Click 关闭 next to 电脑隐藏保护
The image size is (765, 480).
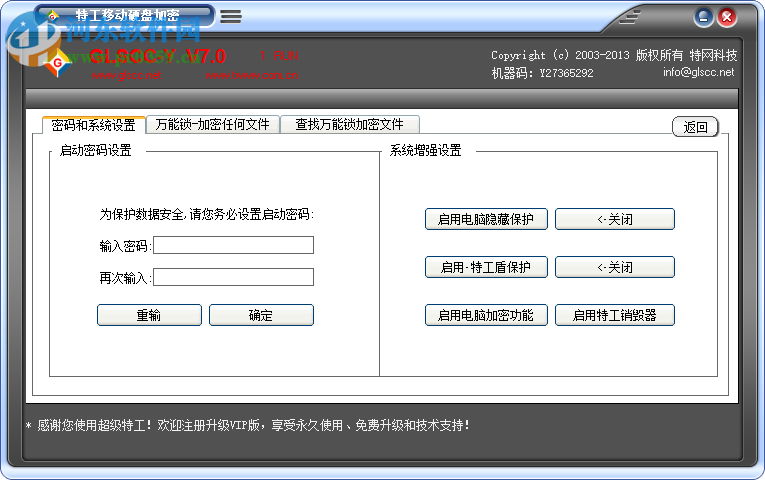coord(615,219)
